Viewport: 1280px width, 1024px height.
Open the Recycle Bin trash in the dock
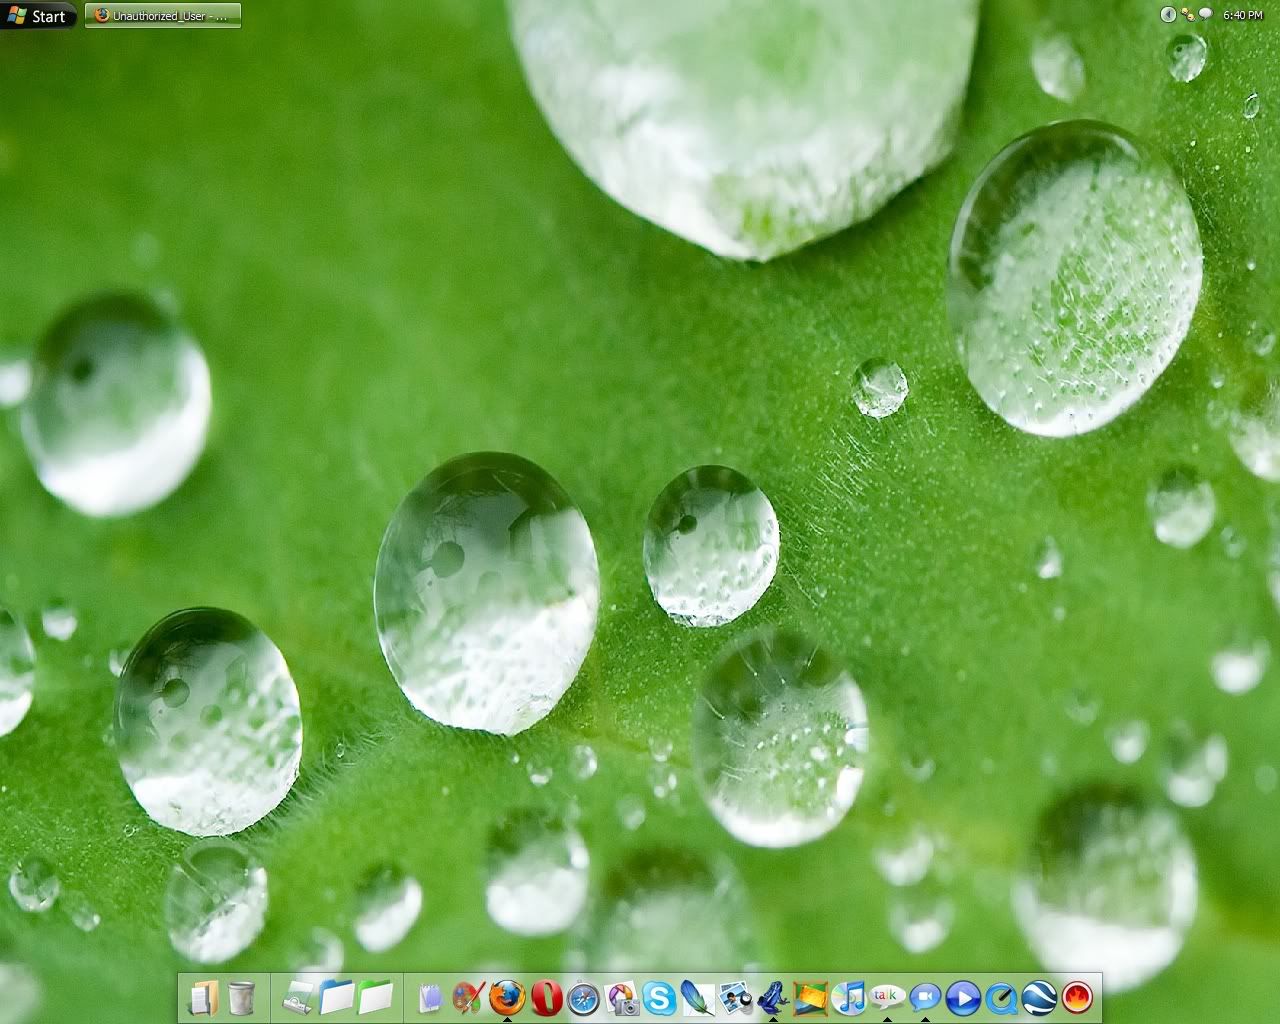(242, 997)
